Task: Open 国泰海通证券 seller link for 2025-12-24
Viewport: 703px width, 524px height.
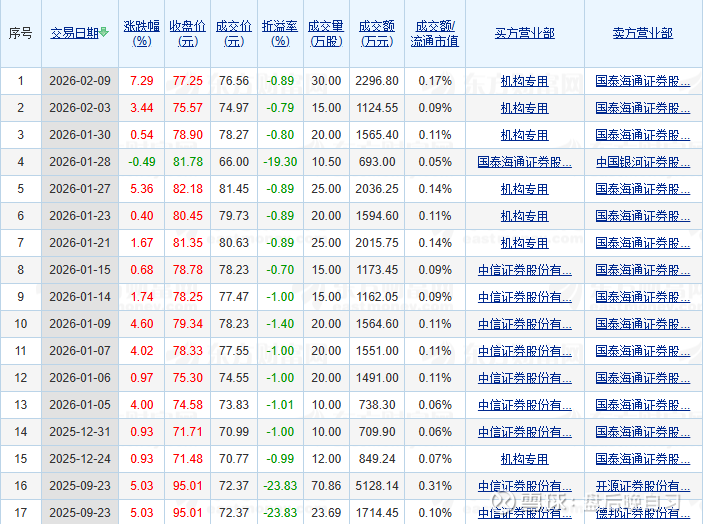Action: [642, 459]
